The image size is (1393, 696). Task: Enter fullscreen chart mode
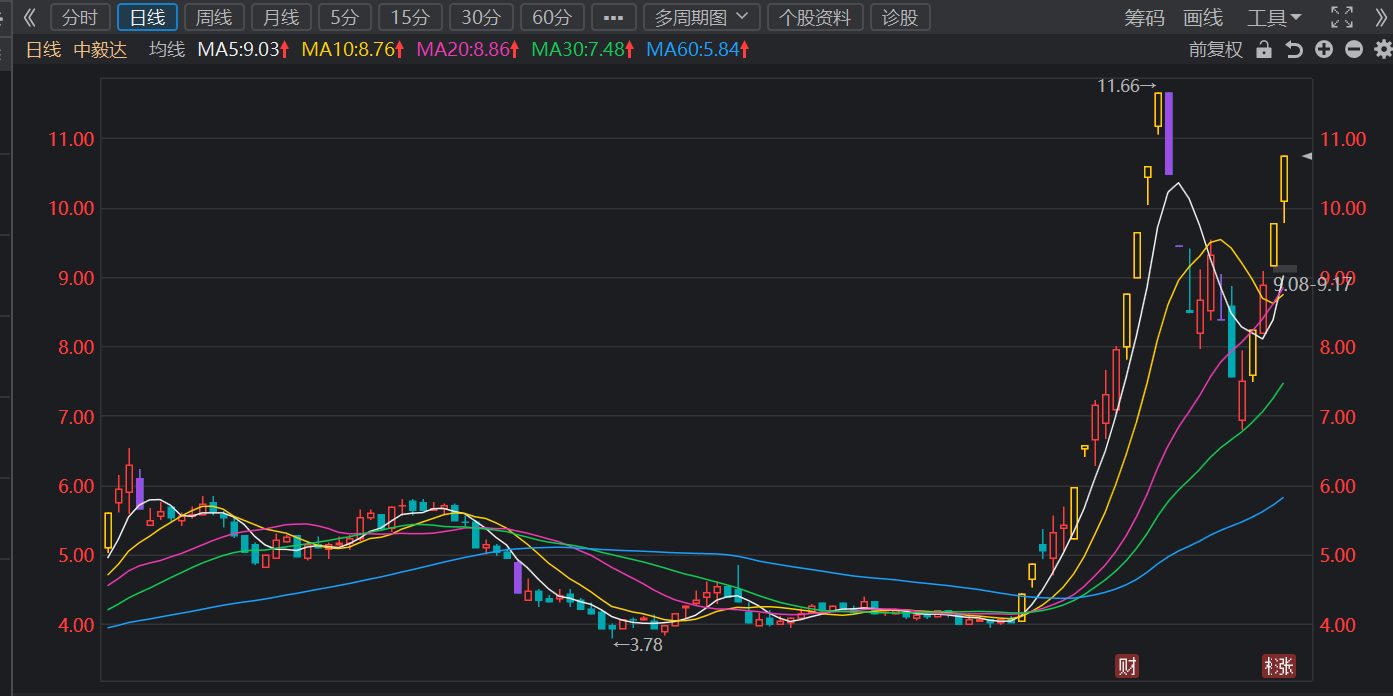(x=1342, y=17)
